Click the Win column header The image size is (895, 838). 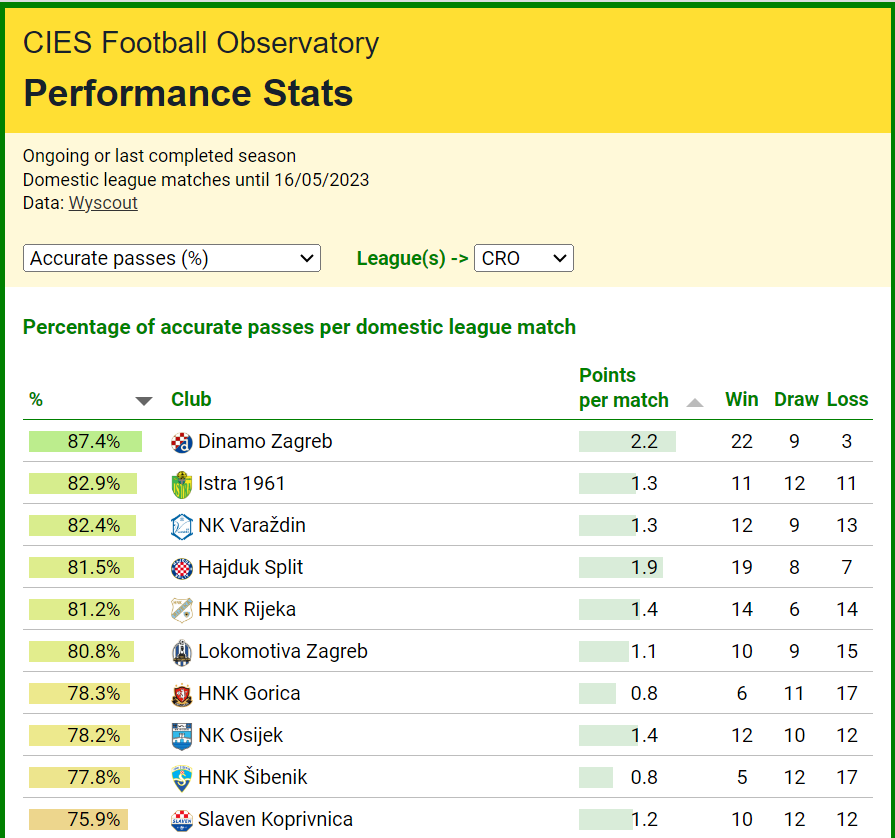[x=741, y=399]
